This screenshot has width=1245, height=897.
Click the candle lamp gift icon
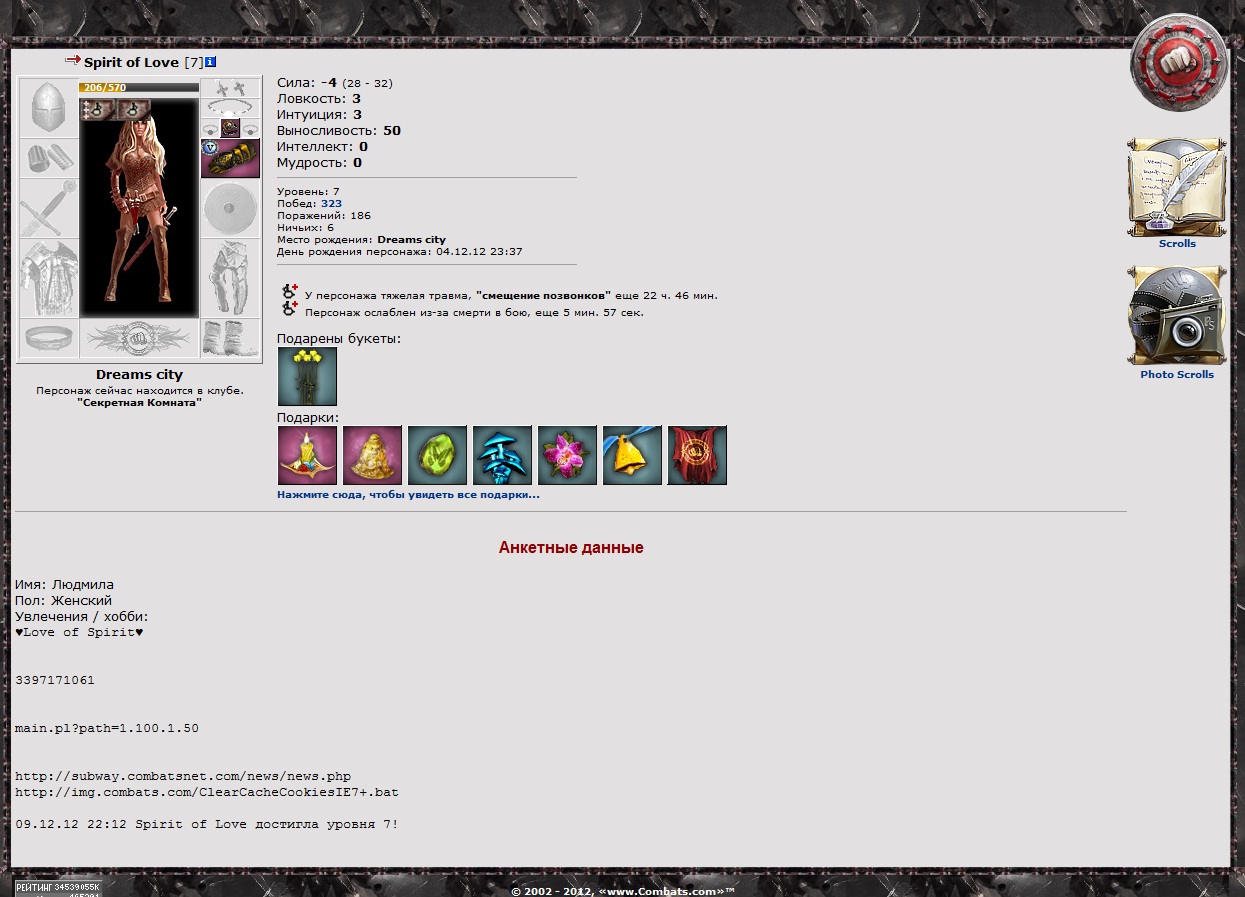[x=307, y=455]
